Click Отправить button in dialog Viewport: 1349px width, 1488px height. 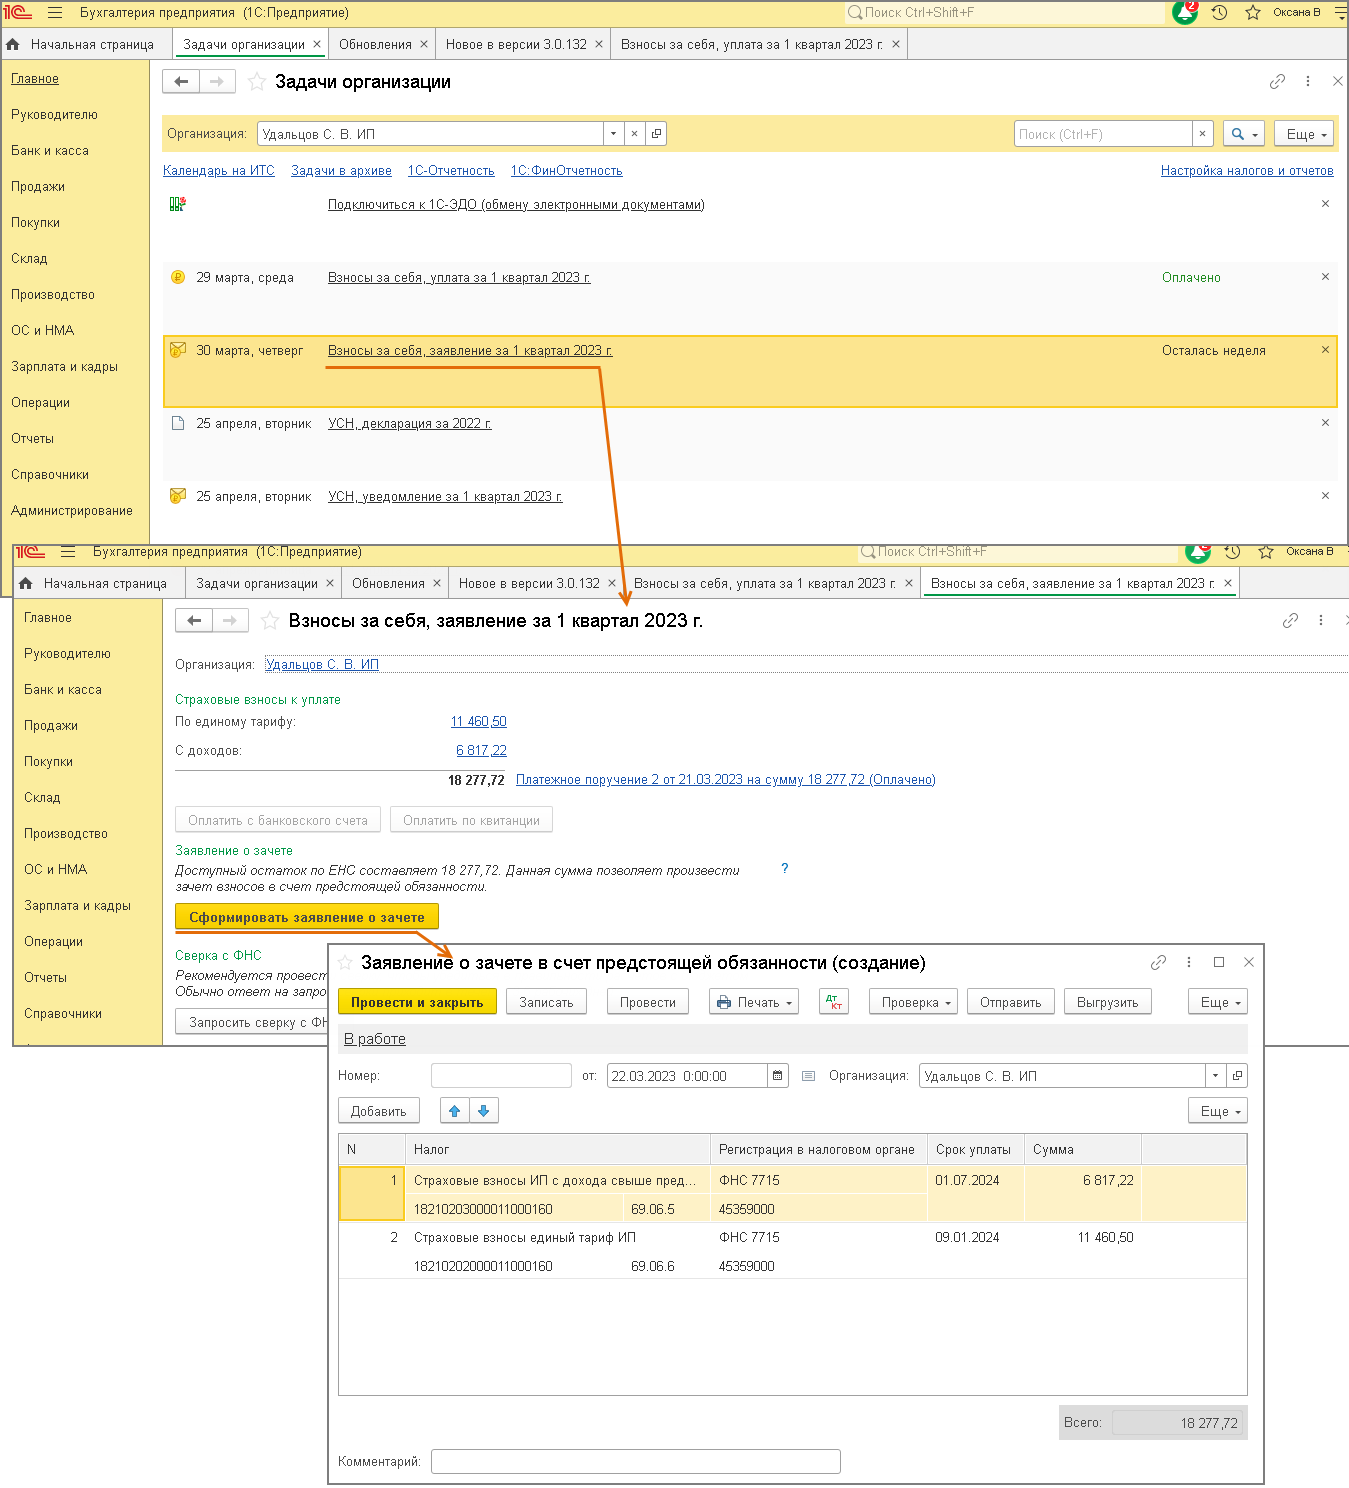tap(1010, 1002)
